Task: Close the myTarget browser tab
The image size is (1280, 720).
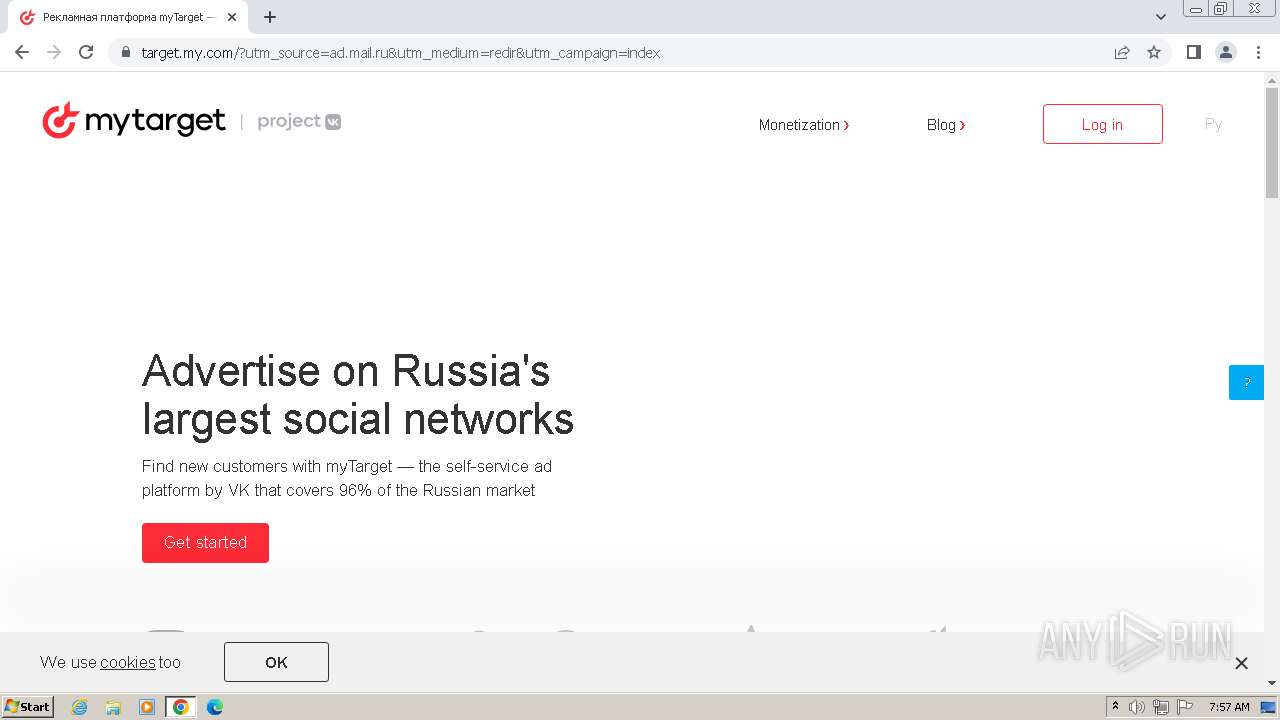Action: point(232,17)
